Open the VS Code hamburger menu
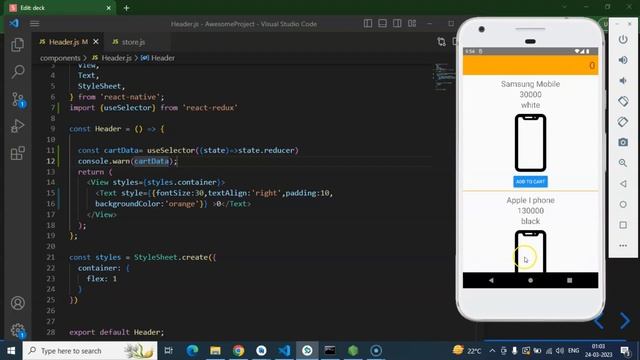This screenshot has width=640, height=360. [35, 24]
